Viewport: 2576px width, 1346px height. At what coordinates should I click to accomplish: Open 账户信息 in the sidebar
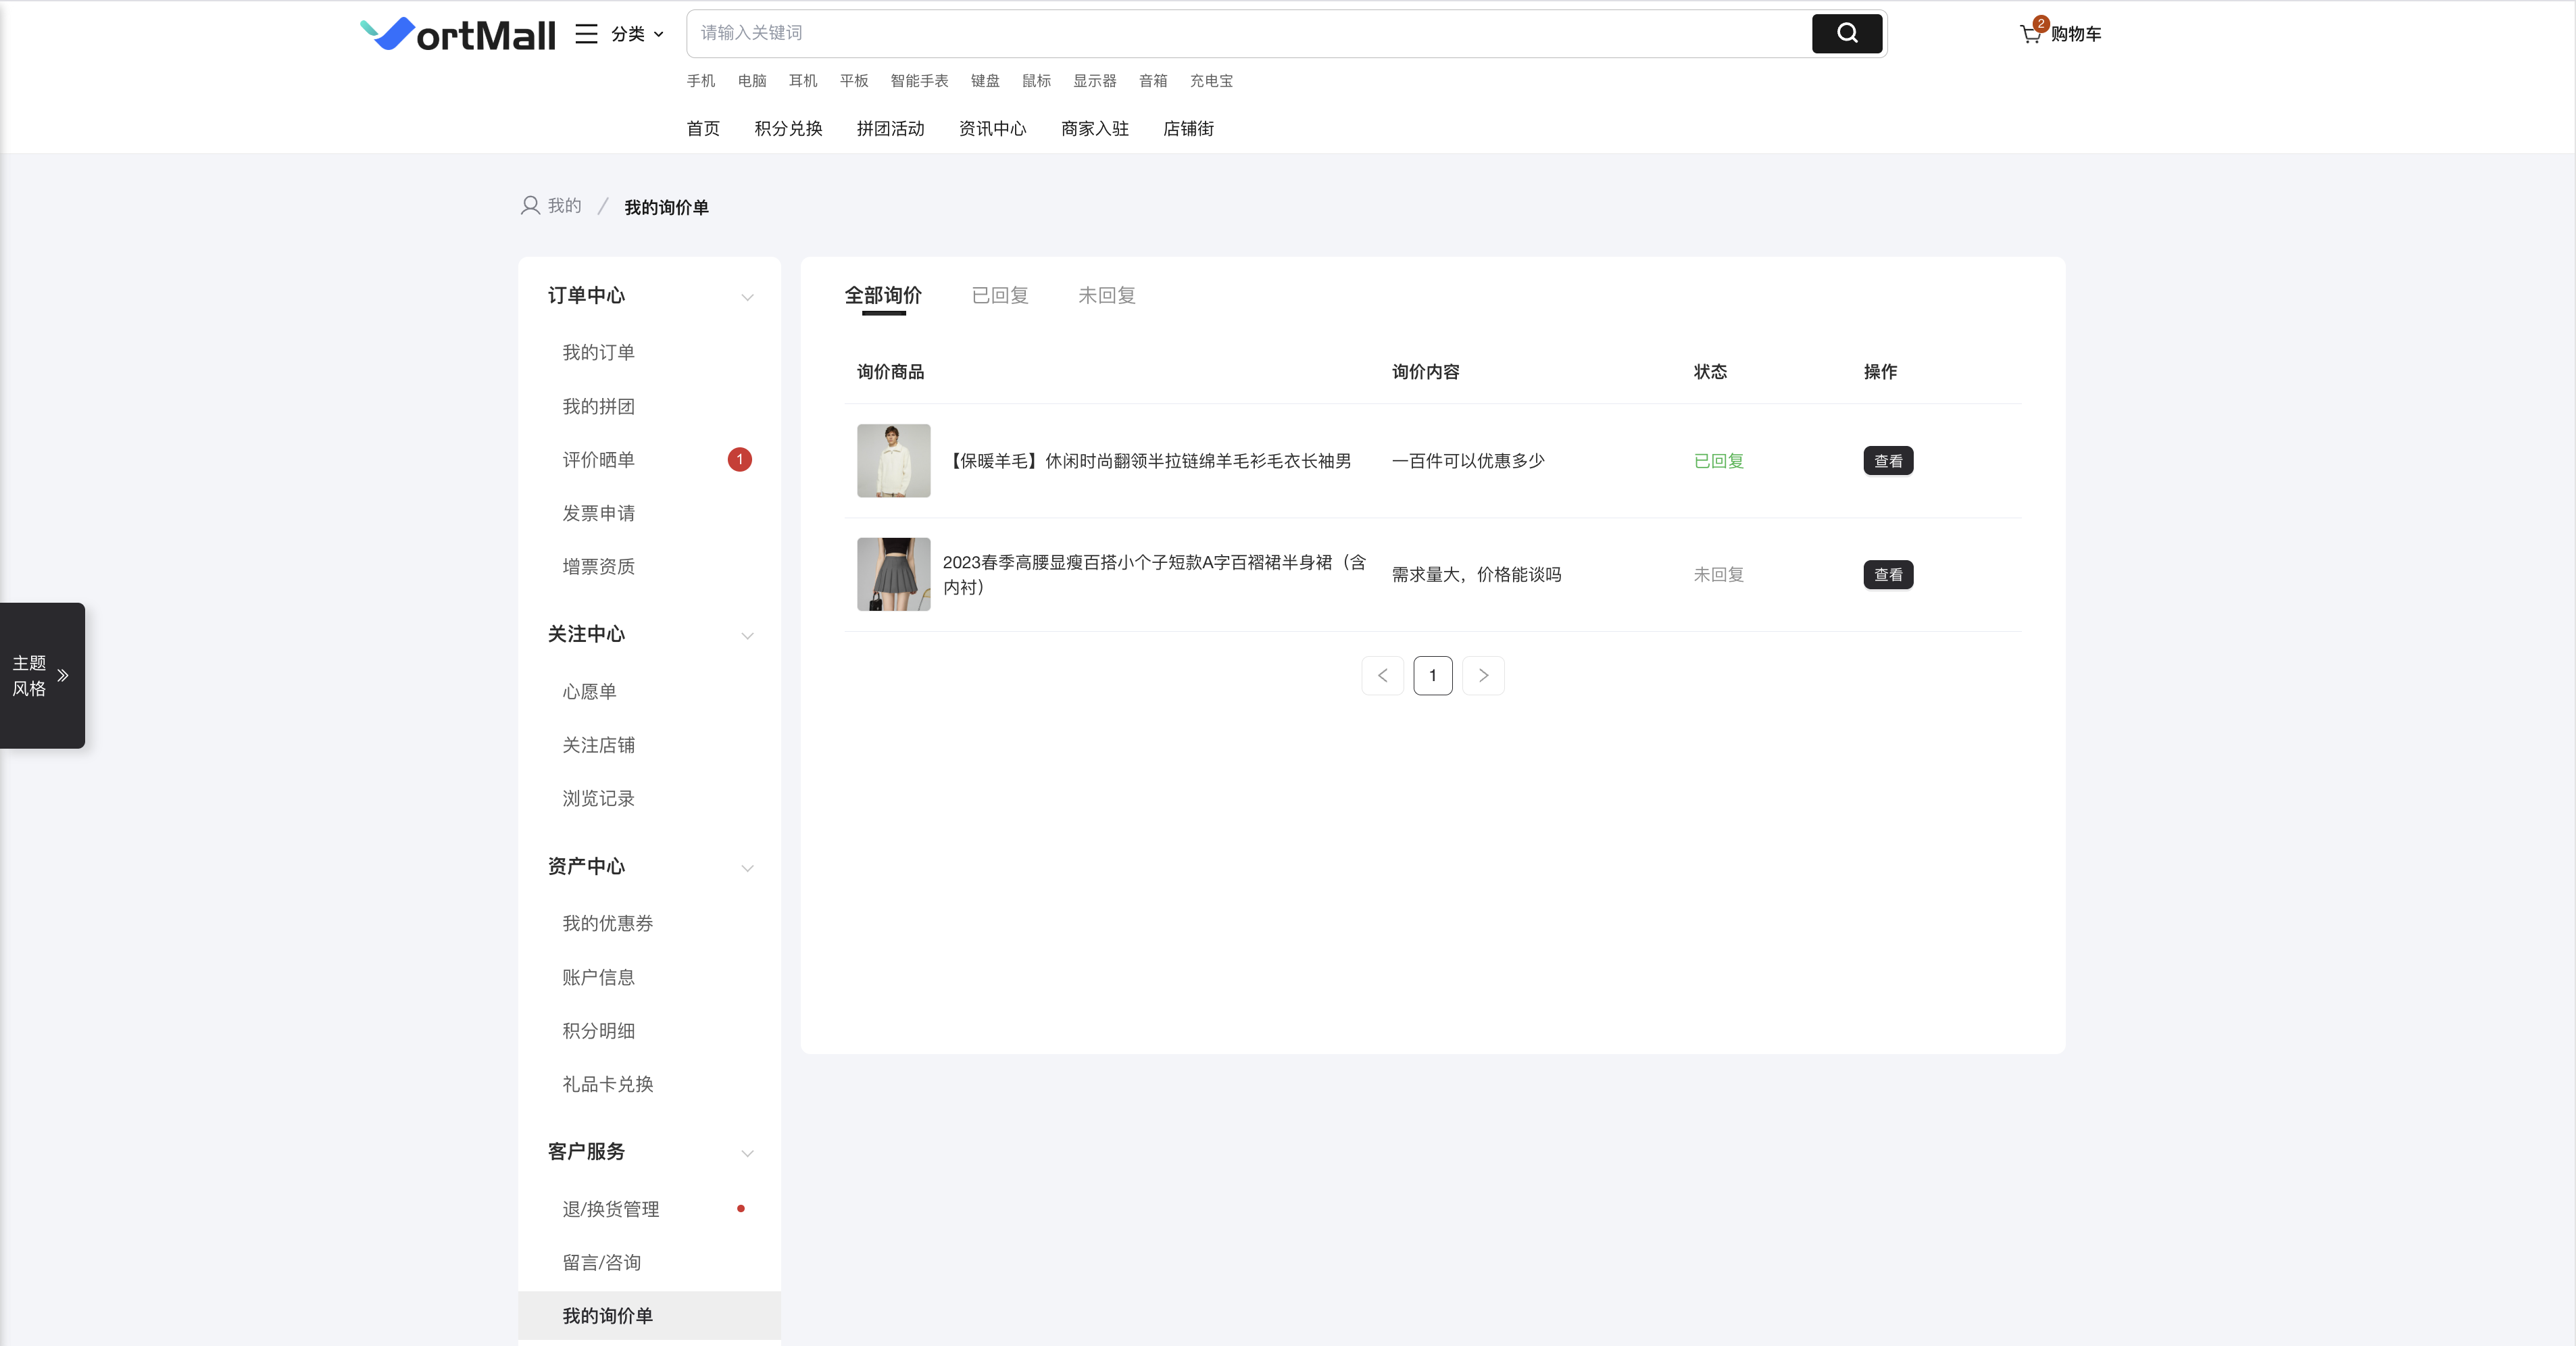tap(598, 977)
